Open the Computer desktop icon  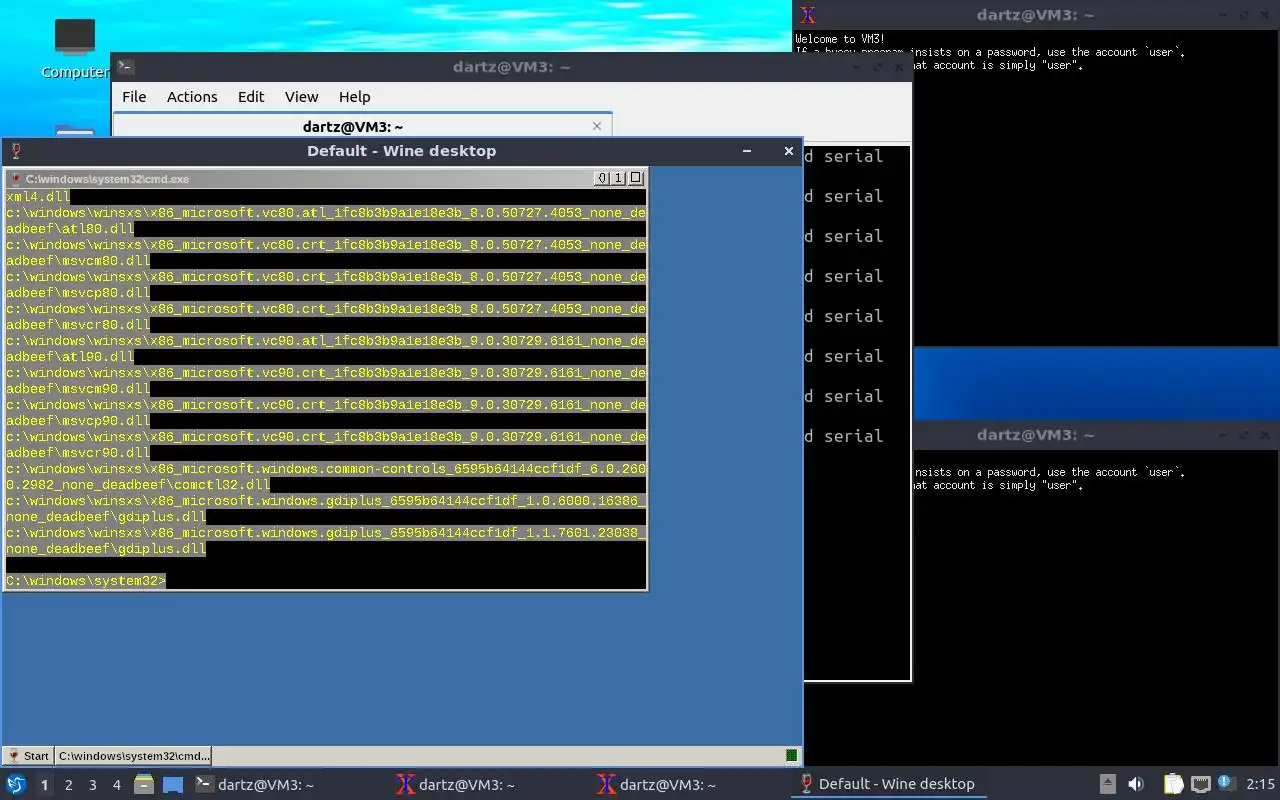pos(75,48)
